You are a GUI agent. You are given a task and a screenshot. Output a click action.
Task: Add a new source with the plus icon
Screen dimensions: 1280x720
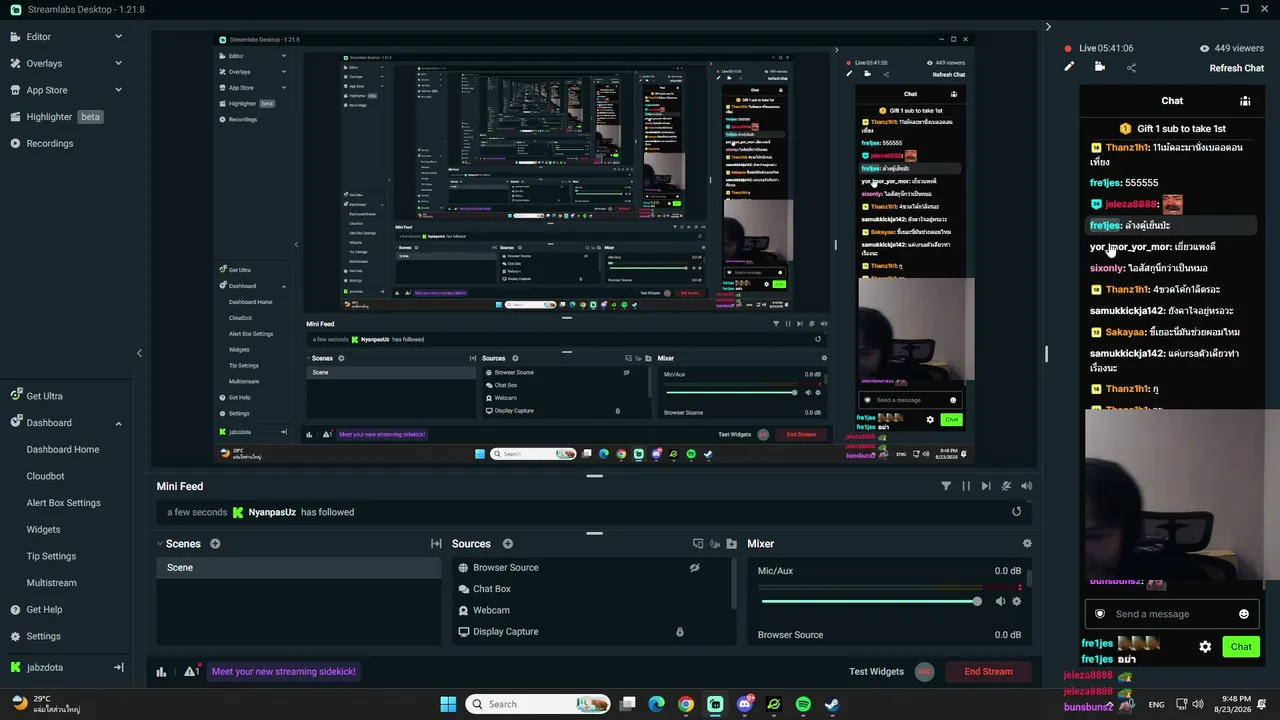[507, 544]
